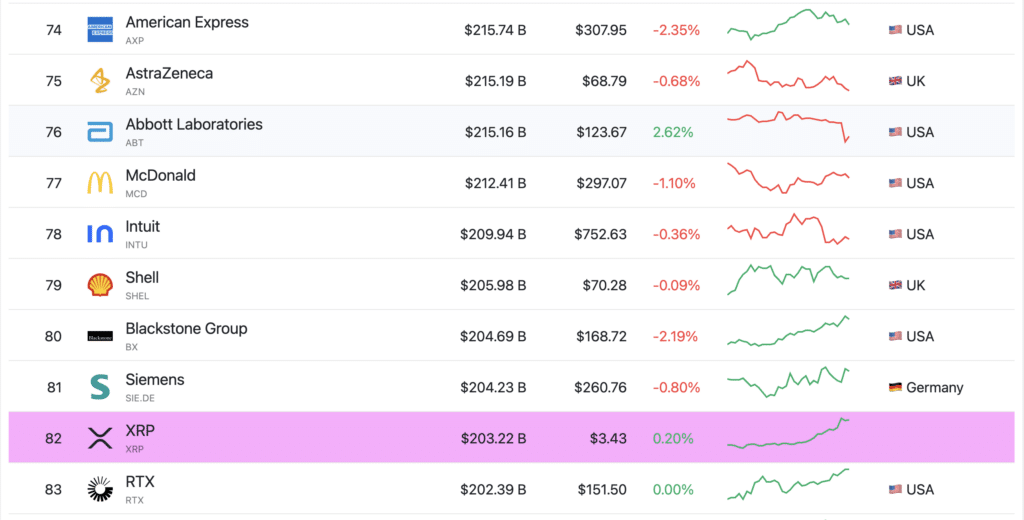This screenshot has width=1024, height=520.
Task: Click the USA flag in Abbott Laboratories row
Action: 895,132
